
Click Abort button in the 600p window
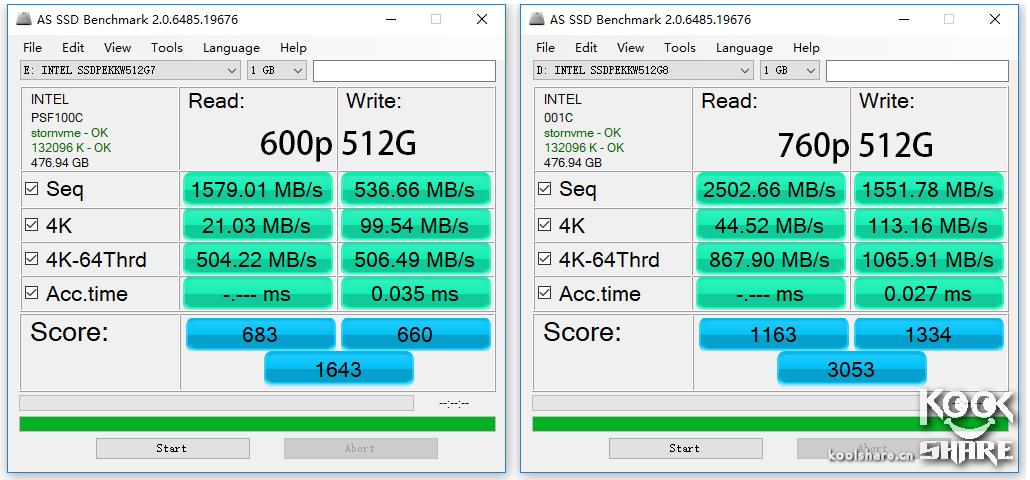(x=361, y=448)
